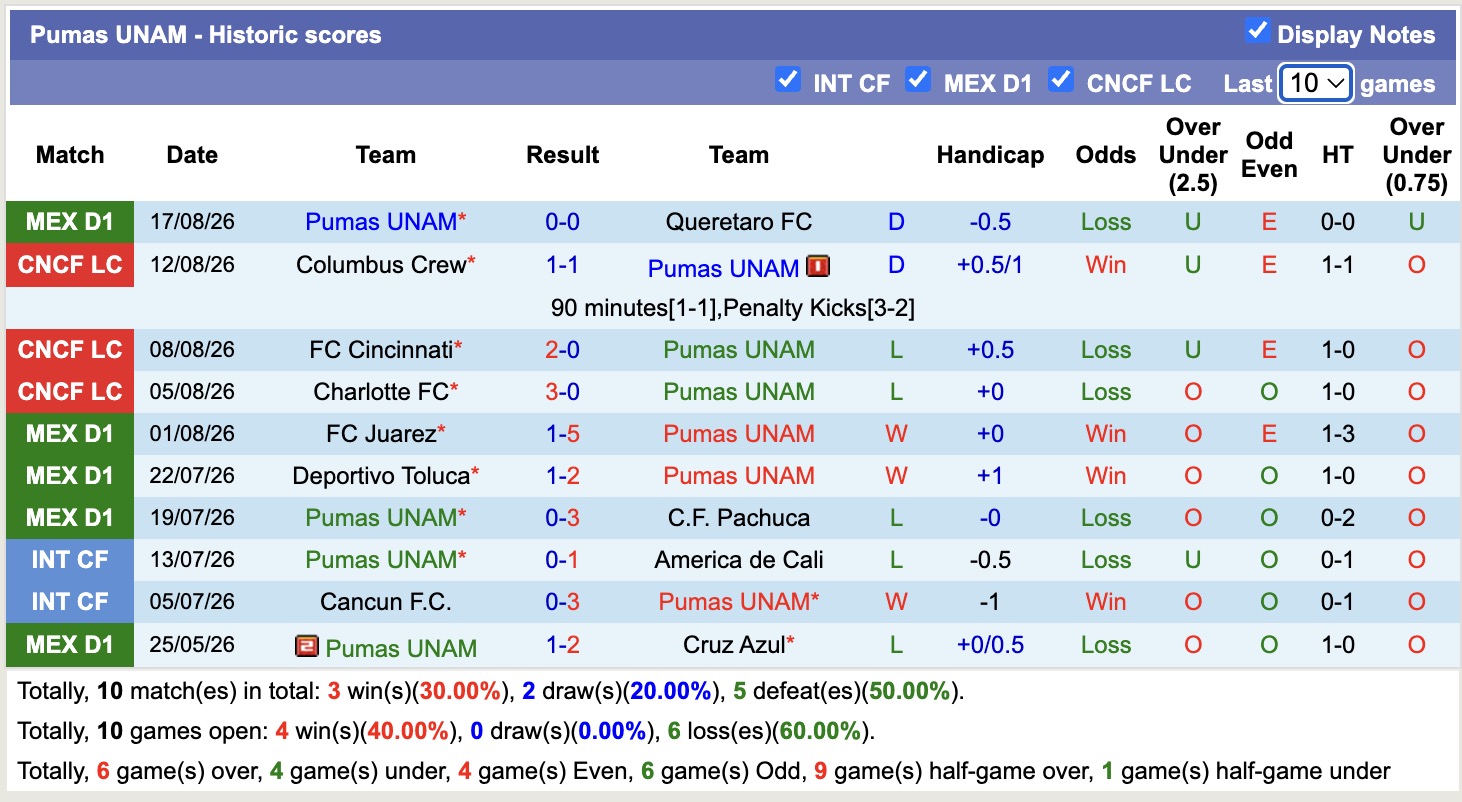Viewport: 1462px width, 802px height.
Task: Click the HT score 1-3
Action: [x=1337, y=434]
